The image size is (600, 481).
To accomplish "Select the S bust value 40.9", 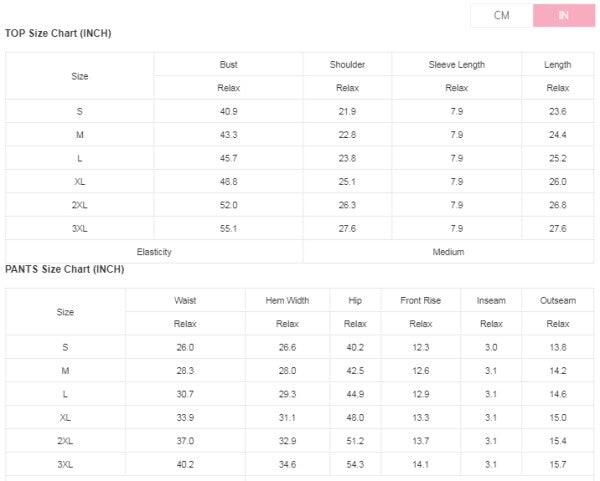I will coord(228,111).
